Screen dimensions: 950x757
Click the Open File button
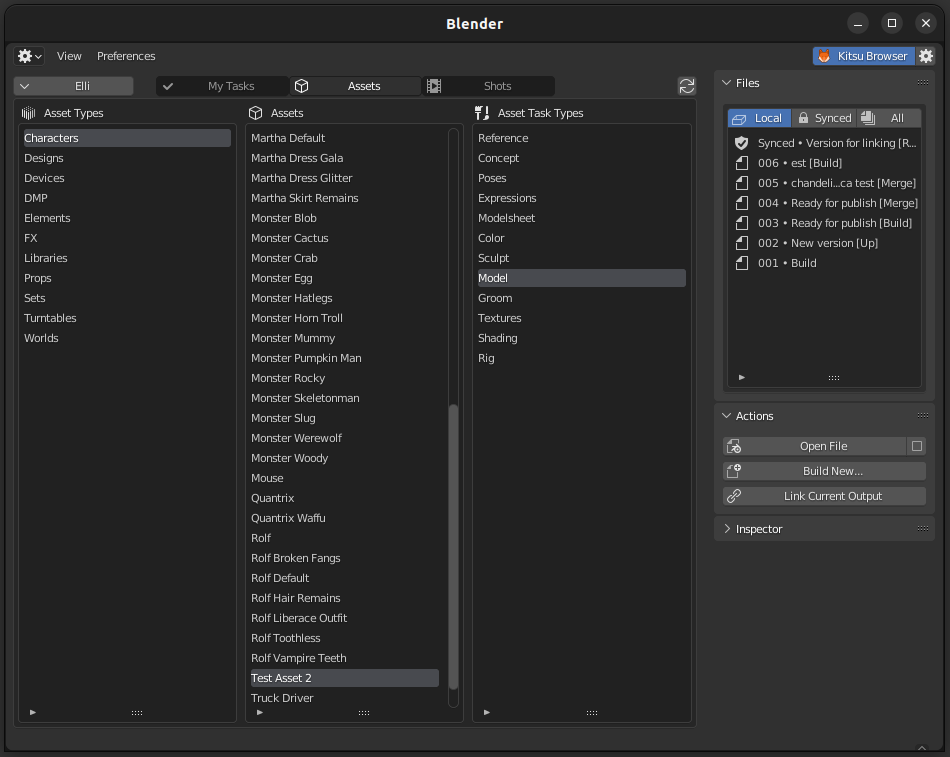(x=814, y=446)
